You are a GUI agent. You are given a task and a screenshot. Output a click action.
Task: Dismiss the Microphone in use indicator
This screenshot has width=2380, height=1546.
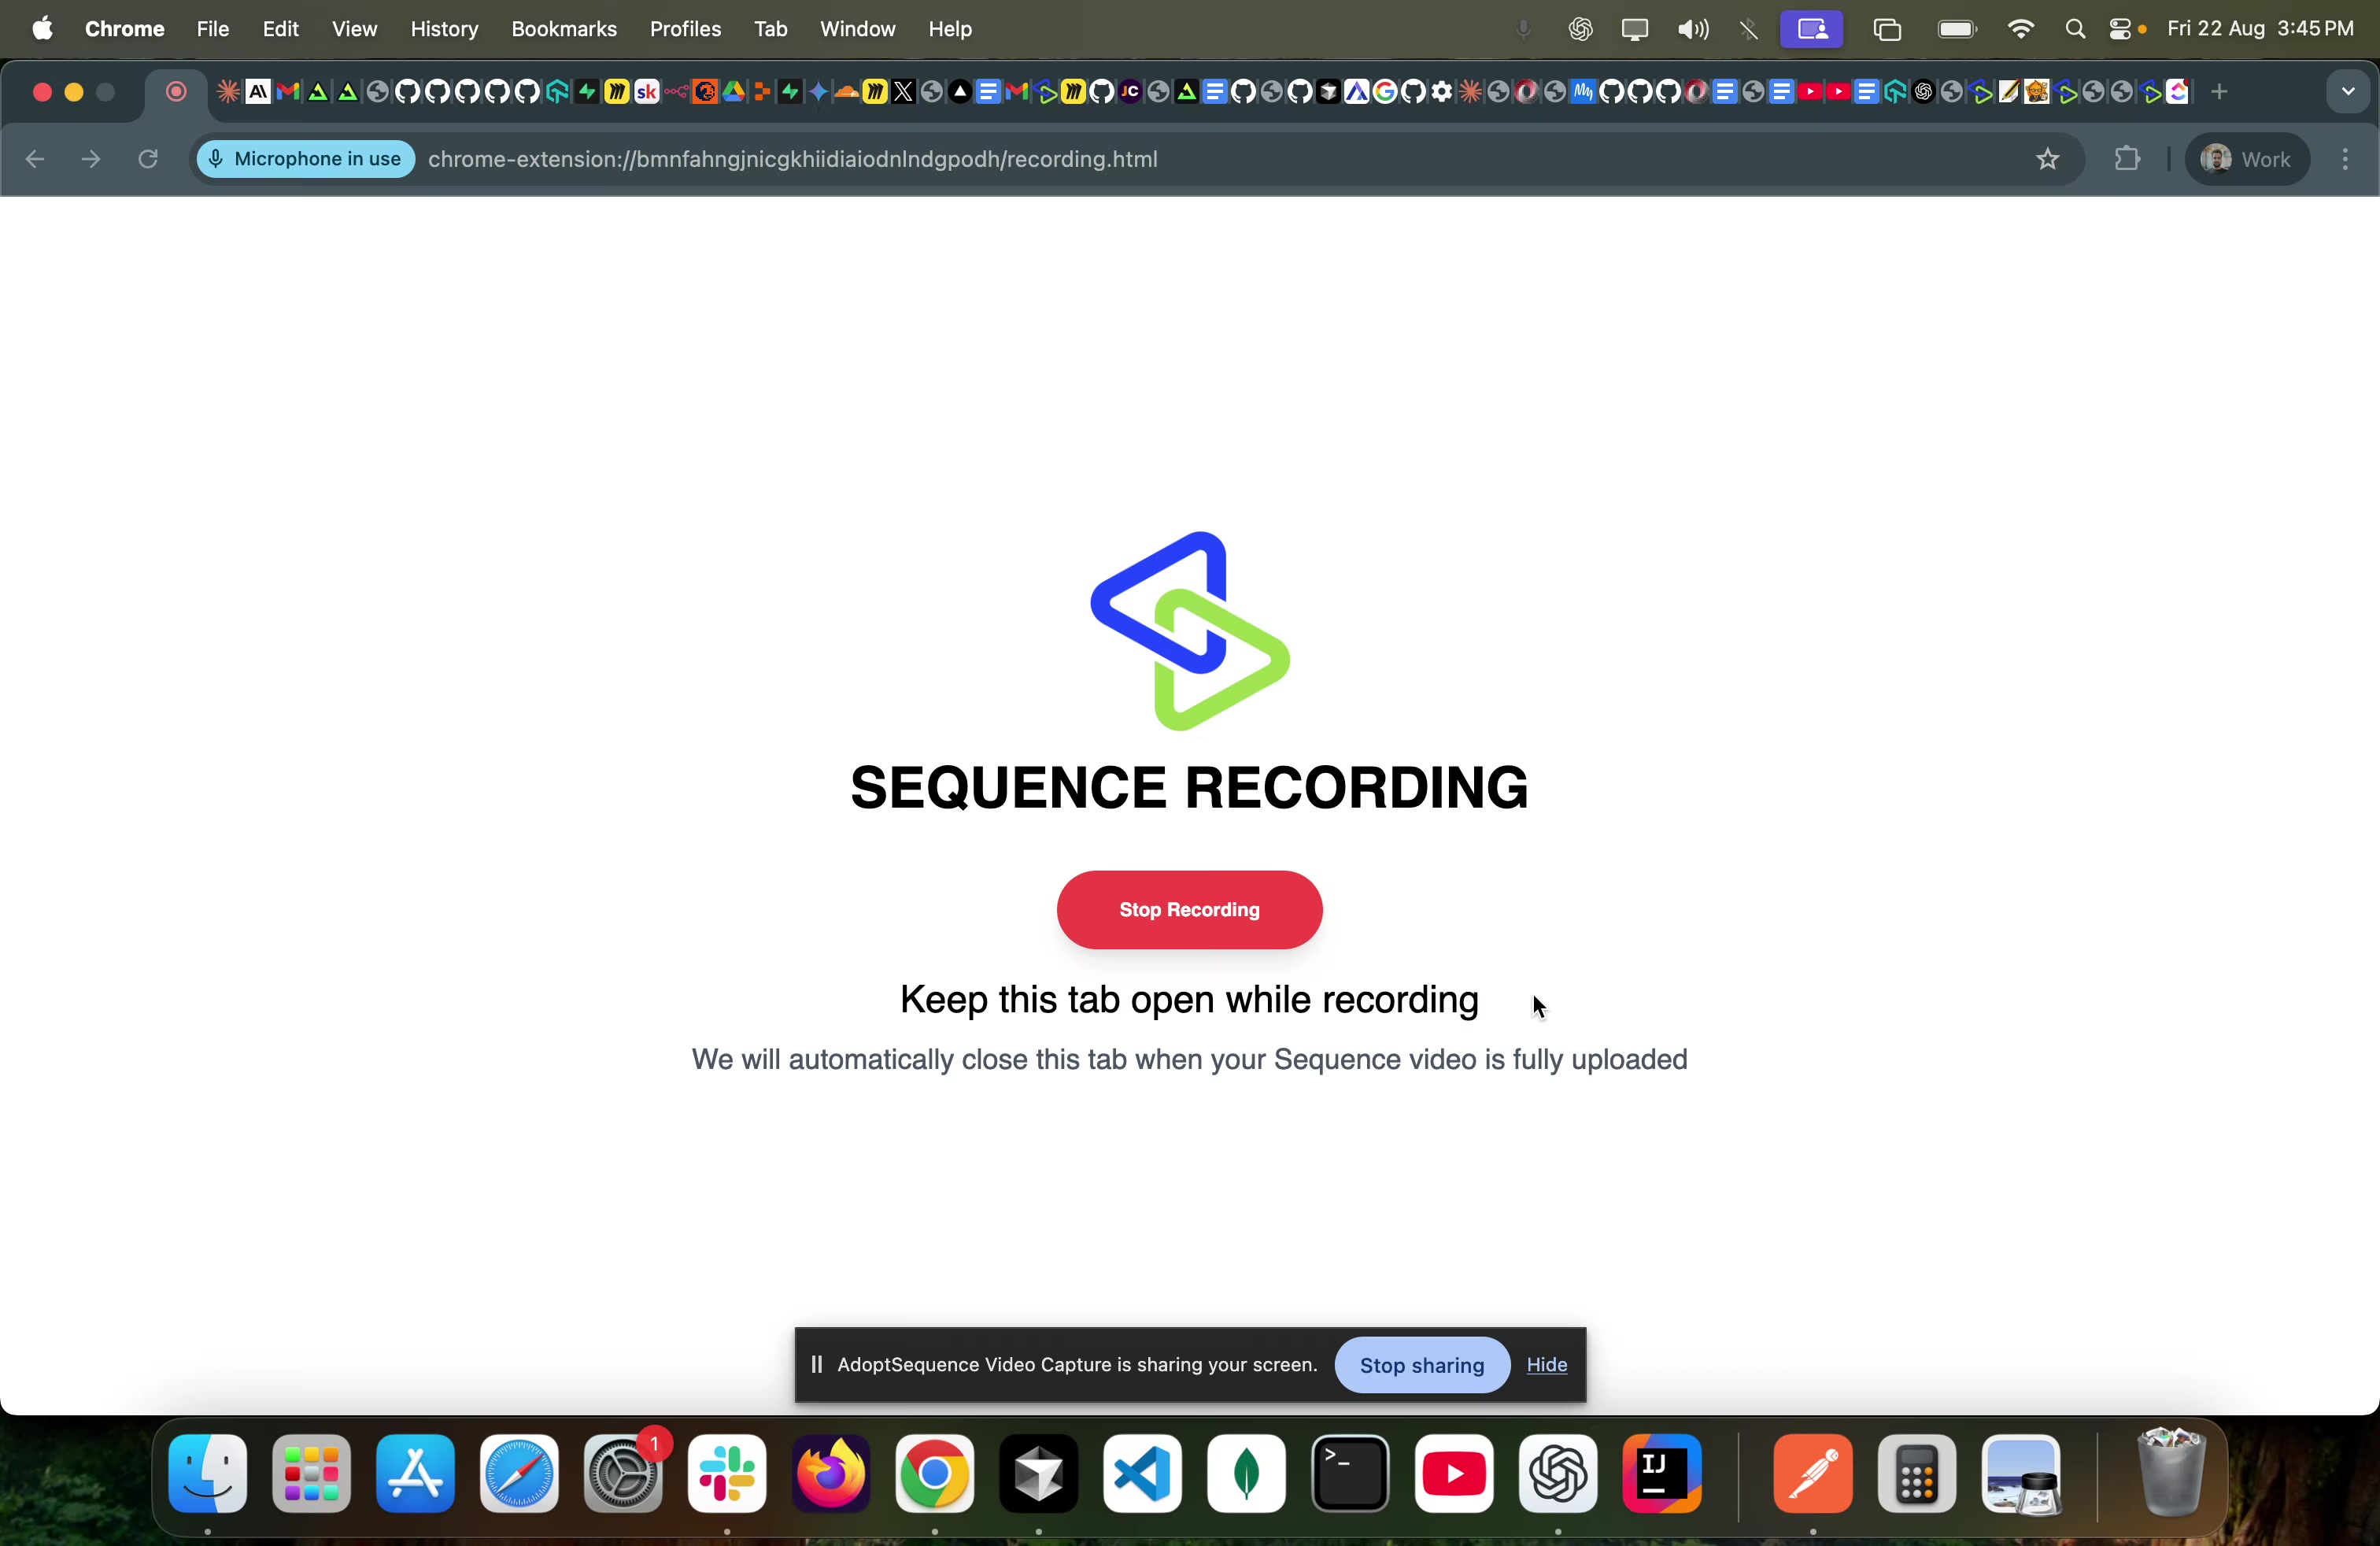305,159
